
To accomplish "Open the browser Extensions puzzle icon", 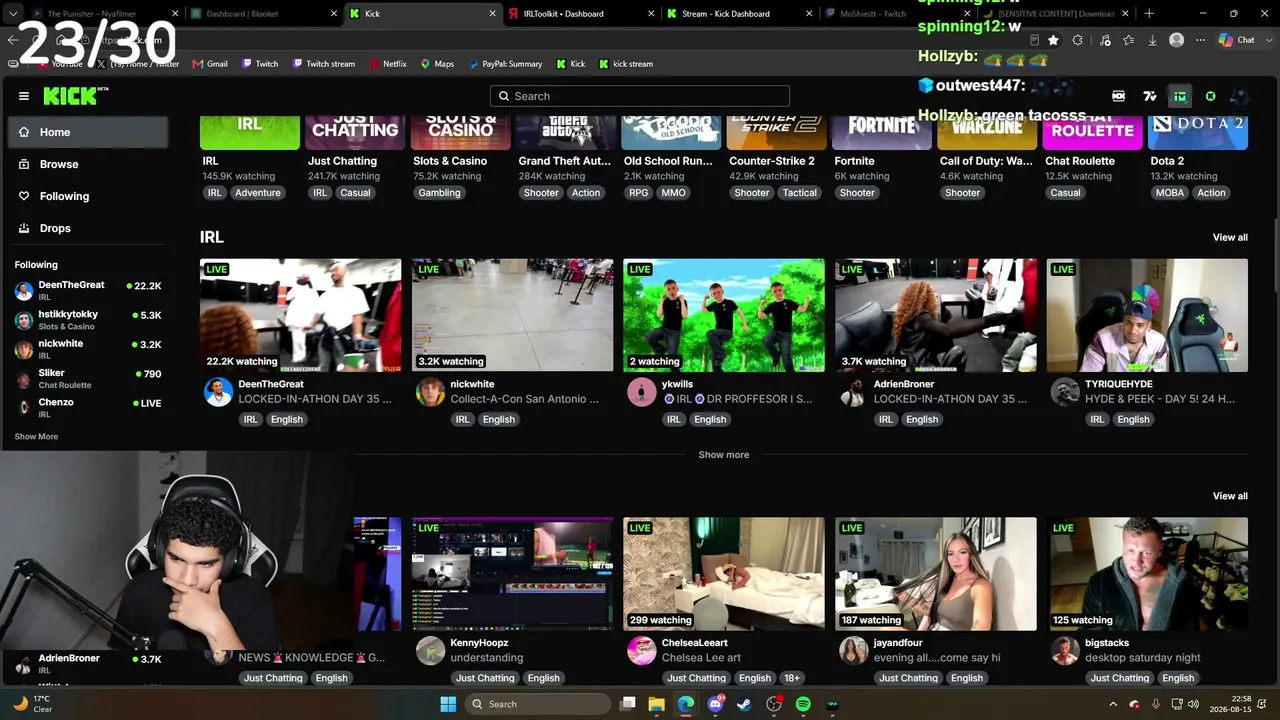I will 1078,40.
